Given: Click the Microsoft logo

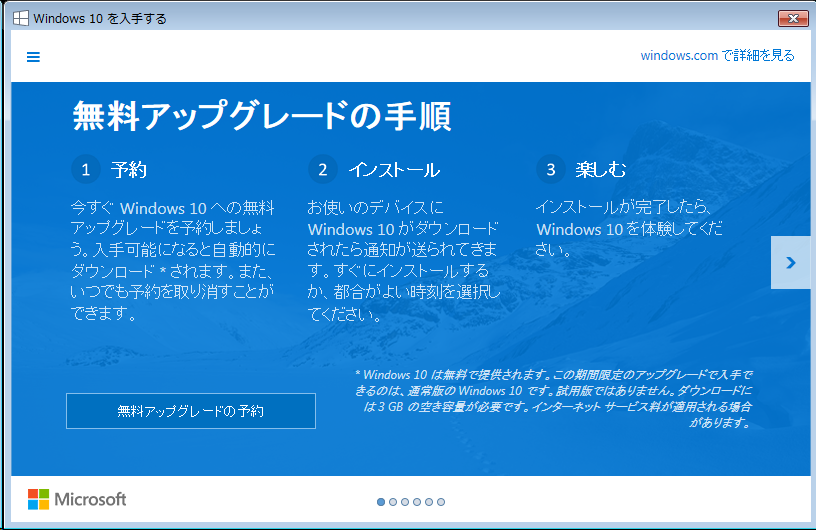Looking at the screenshot, I should point(77,499).
